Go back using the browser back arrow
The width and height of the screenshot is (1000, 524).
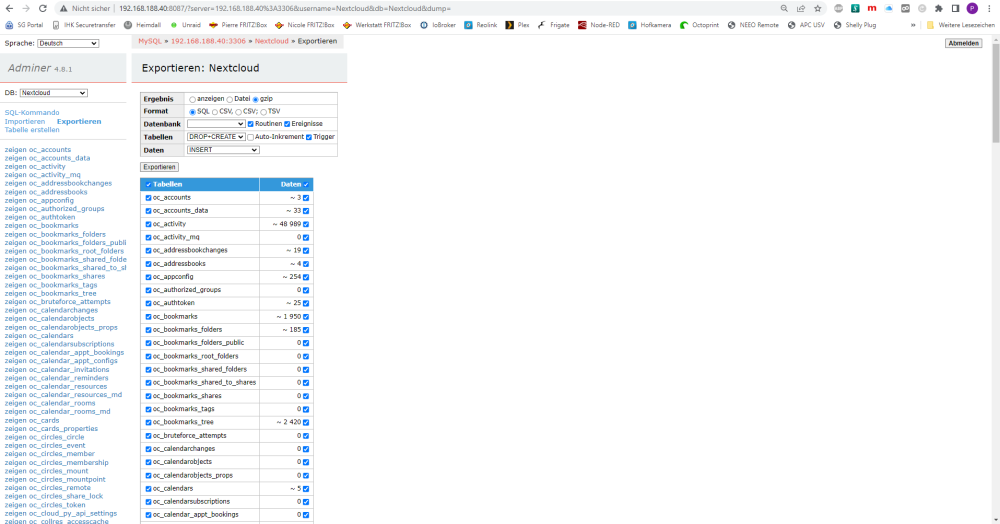tap(9, 8)
